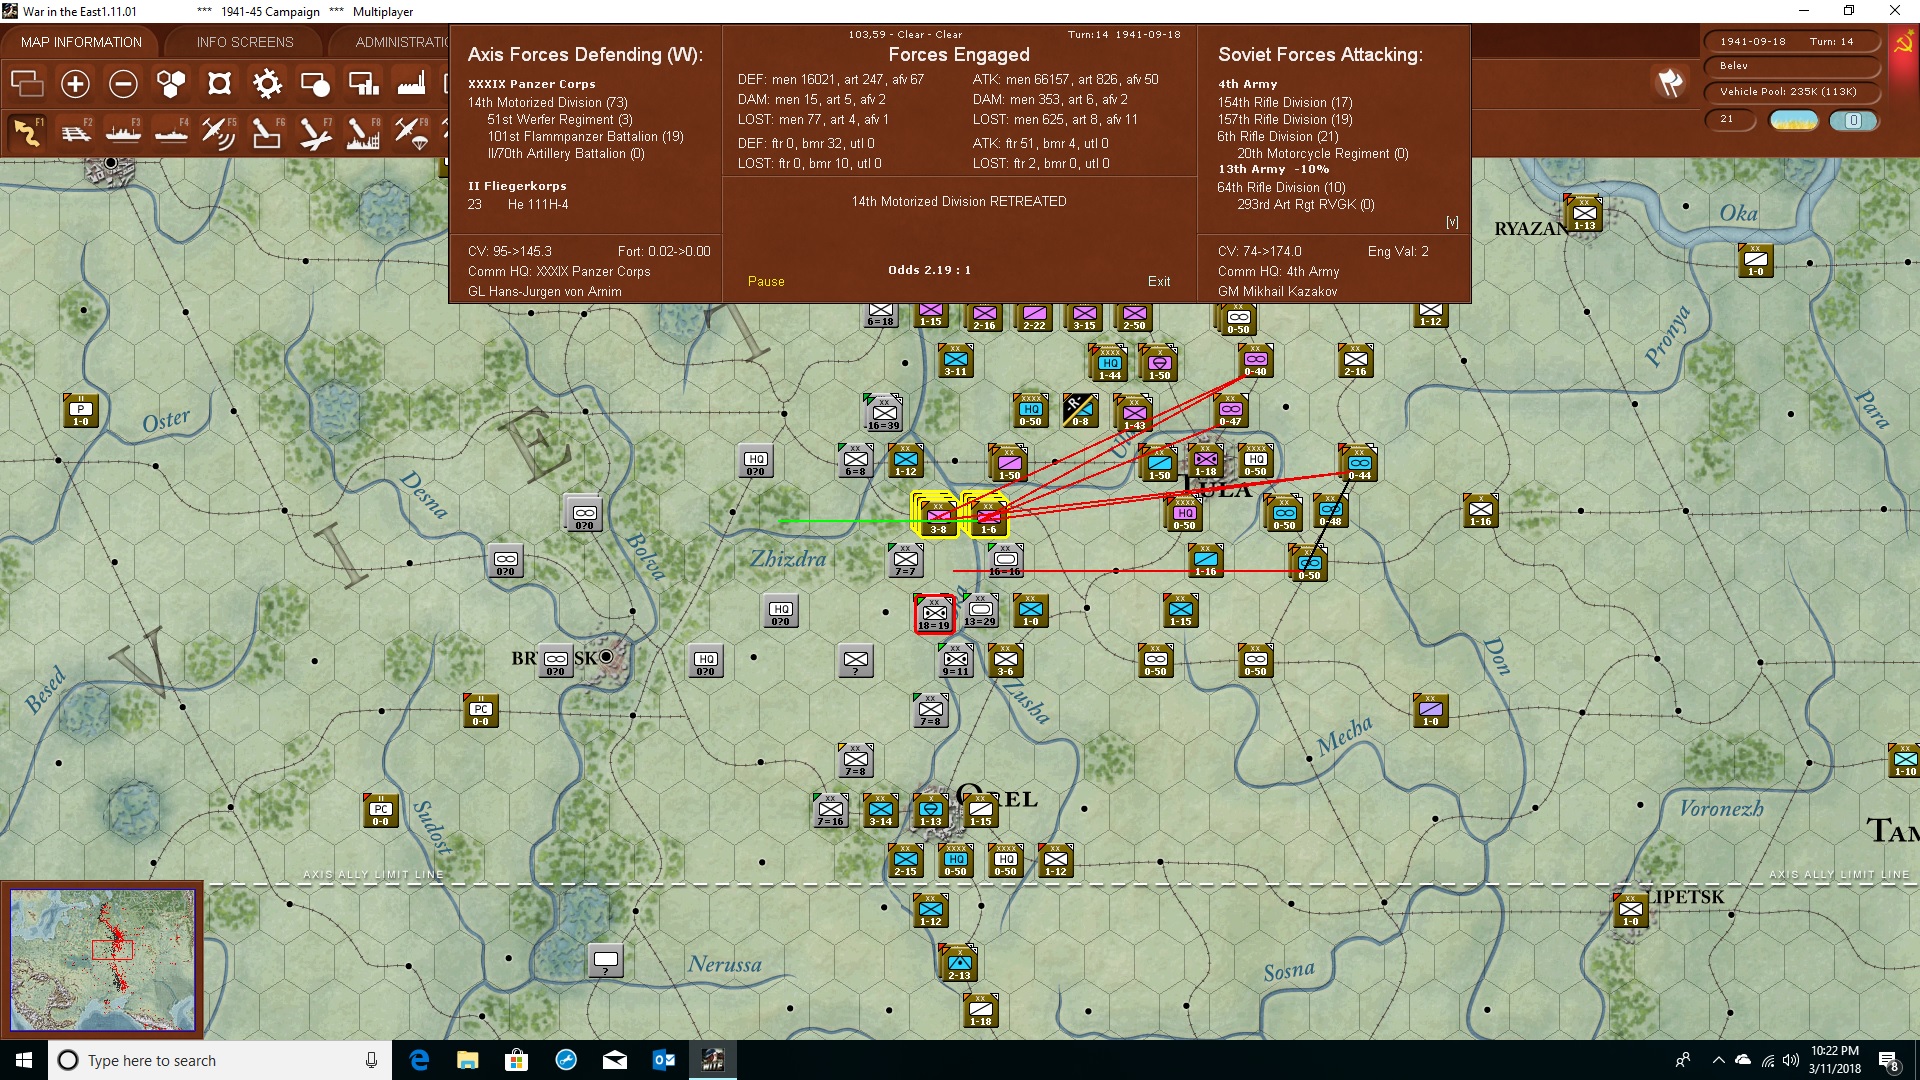Viewport: 1920px width, 1080px height.
Task: Click the weather indicator with wheat field
Action: (1794, 121)
